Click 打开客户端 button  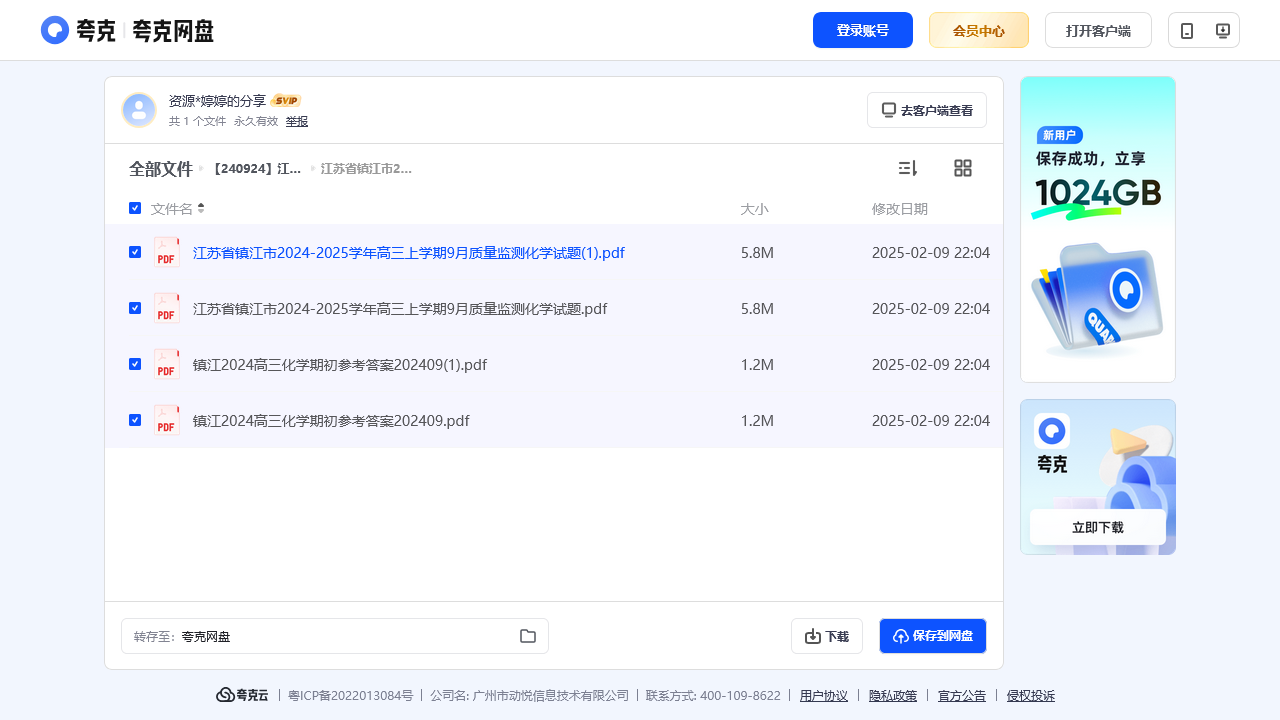[x=1098, y=30]
